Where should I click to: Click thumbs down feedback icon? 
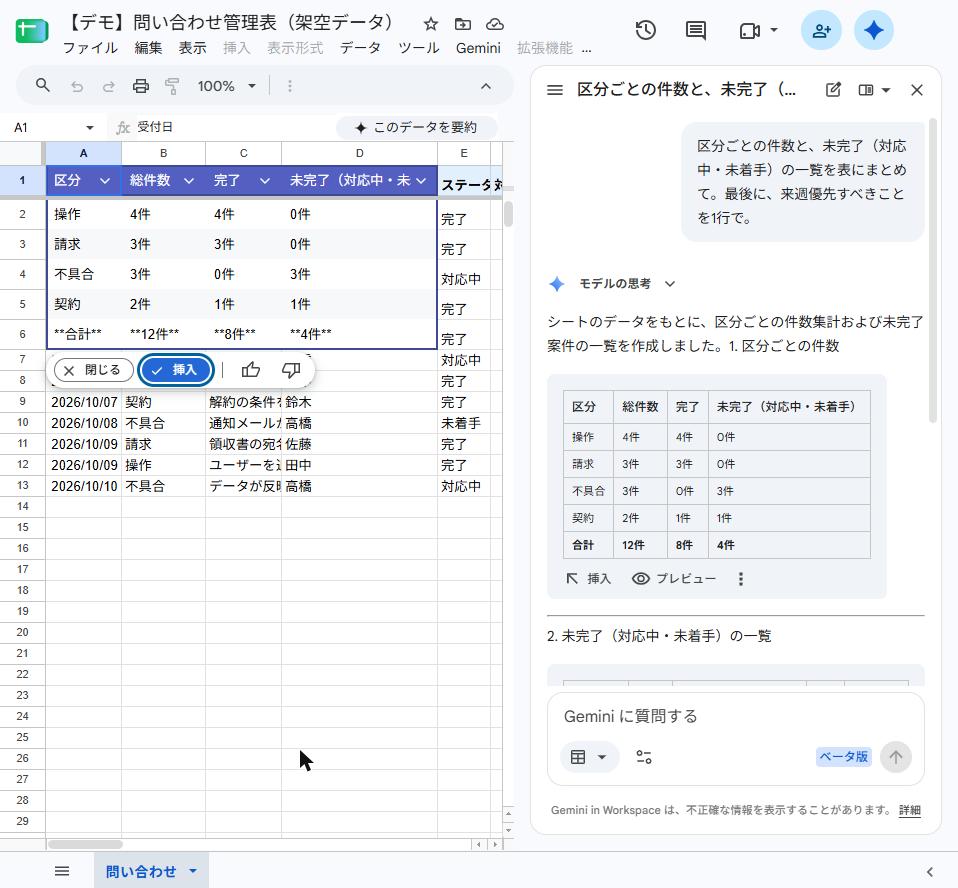coord(291,370)
